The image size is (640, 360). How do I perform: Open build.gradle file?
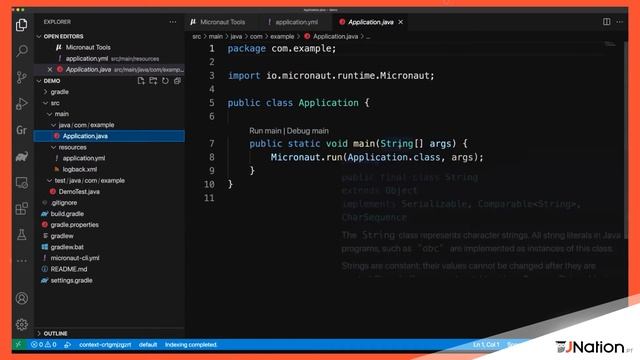pos(67,214)
